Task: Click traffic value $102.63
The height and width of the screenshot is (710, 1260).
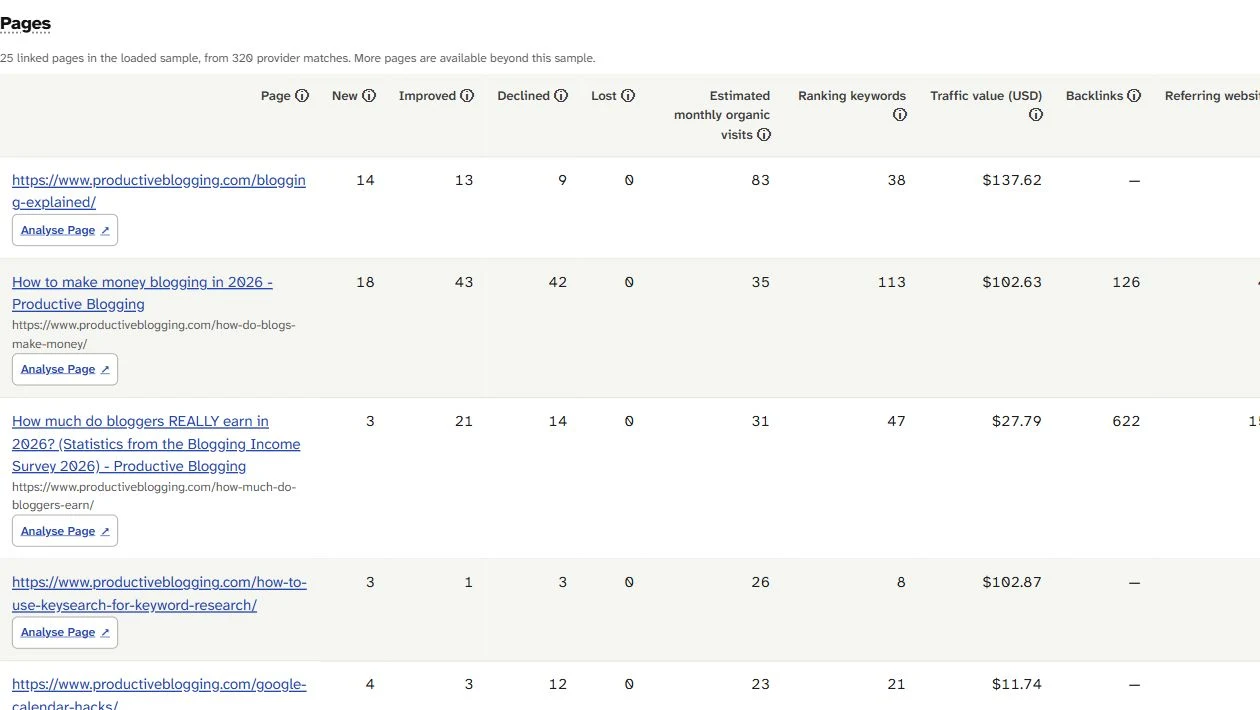Action: [1012, 282]
